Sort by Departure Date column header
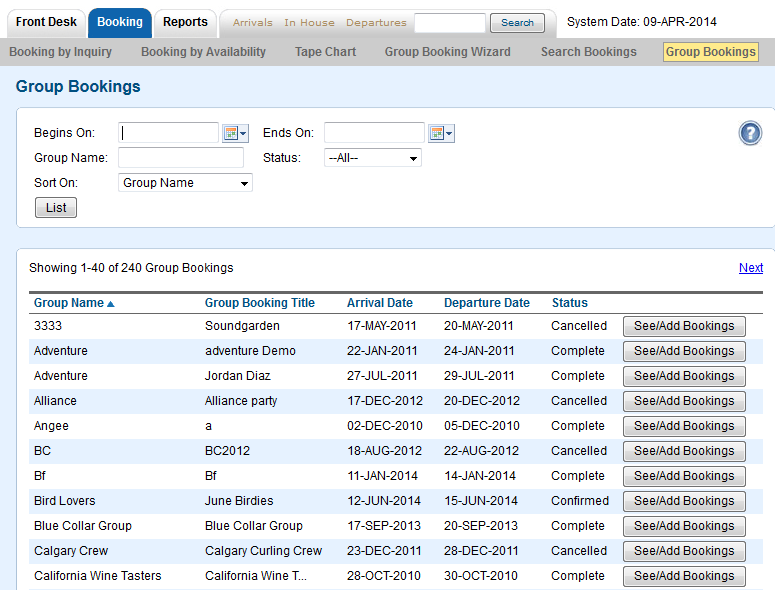Image resolution: width=775 pixels, height=590 pixels. [x=486, y=303]
